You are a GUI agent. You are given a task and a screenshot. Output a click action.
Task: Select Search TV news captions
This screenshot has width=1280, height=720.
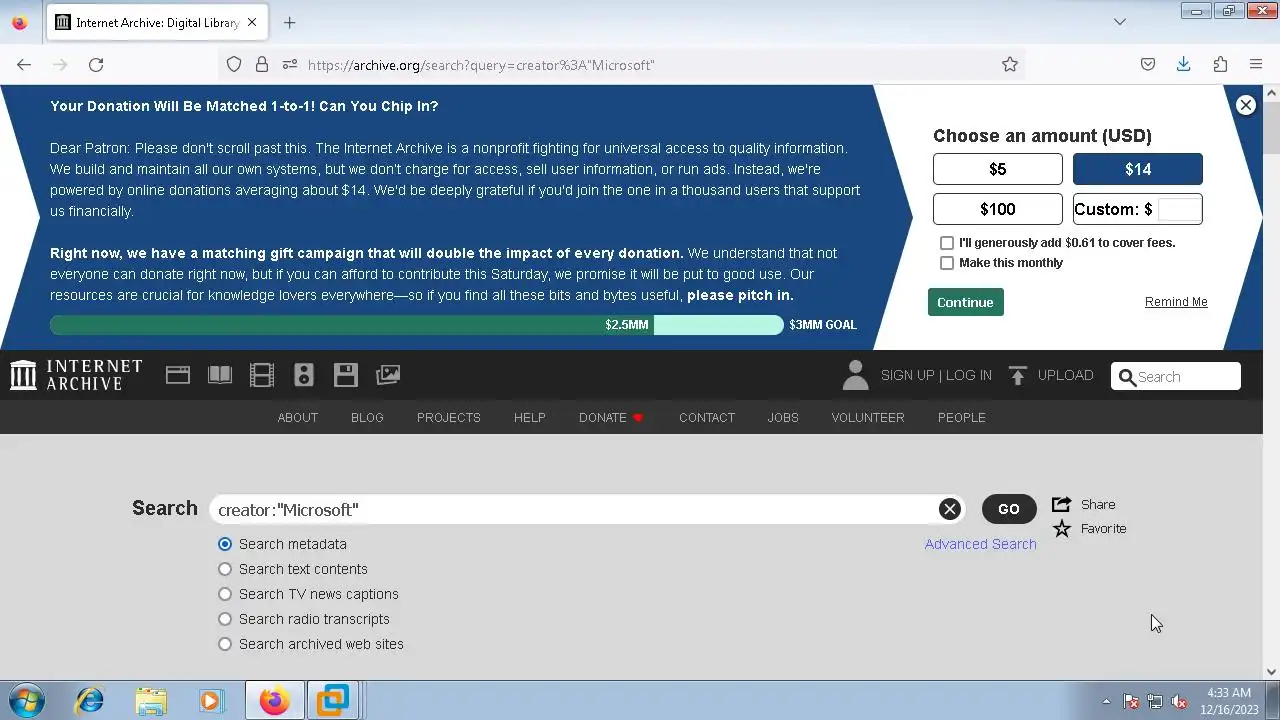click(225, 594)
